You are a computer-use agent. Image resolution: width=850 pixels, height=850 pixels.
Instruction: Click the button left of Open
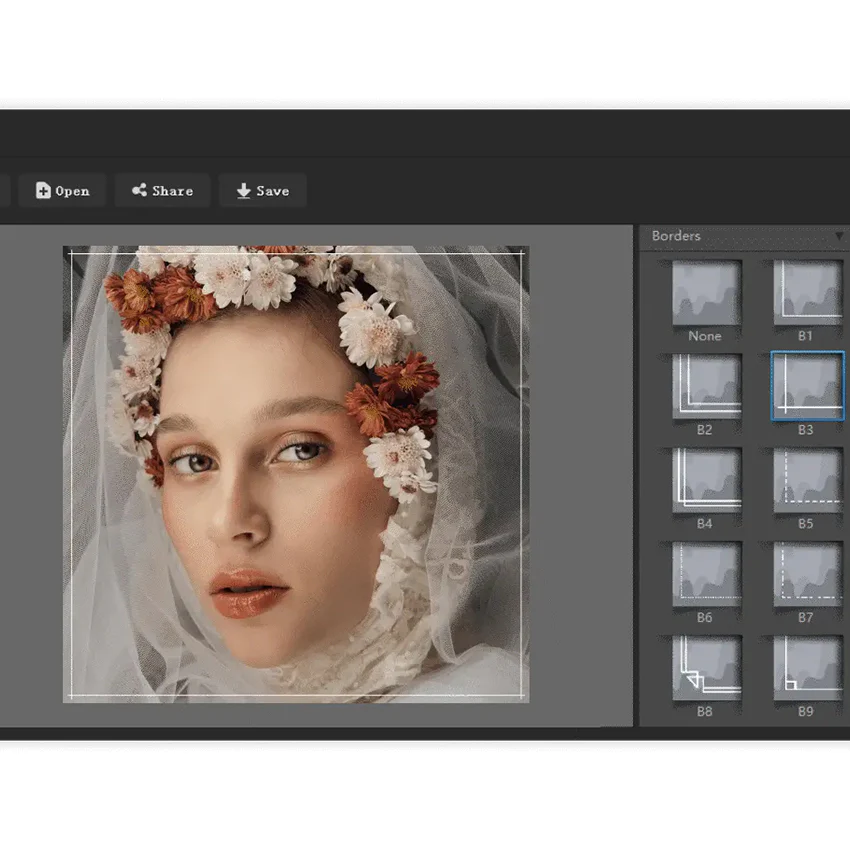tap(4, 190)
